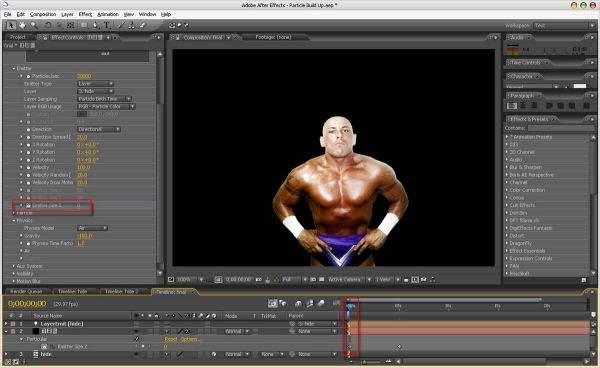600x368 pixels.
Task: Select the Eraser tool
Action: tap(143, 25)
